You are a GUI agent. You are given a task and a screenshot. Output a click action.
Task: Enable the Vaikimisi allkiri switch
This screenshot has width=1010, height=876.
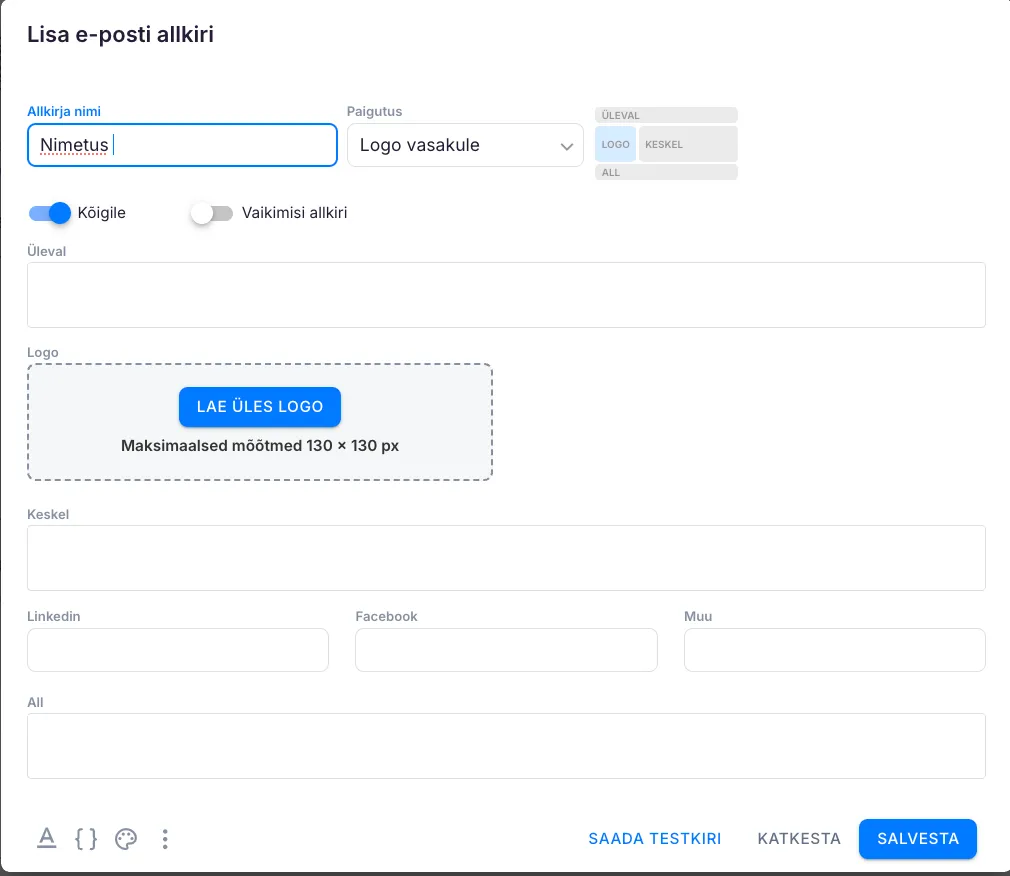click(x=211, y=213)
